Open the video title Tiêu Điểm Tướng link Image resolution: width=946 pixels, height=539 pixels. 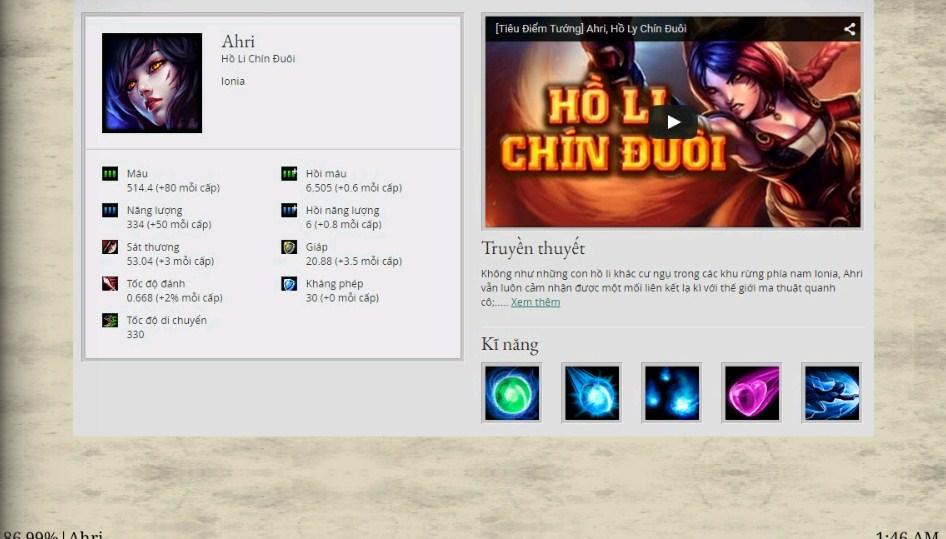coord(591,28)
